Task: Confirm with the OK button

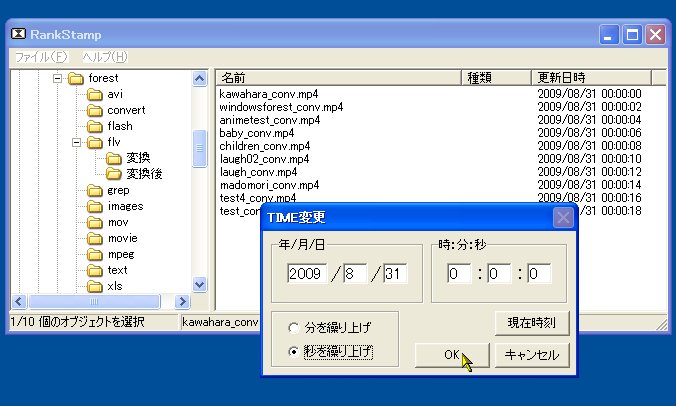Action: click(x=452, y=355)
